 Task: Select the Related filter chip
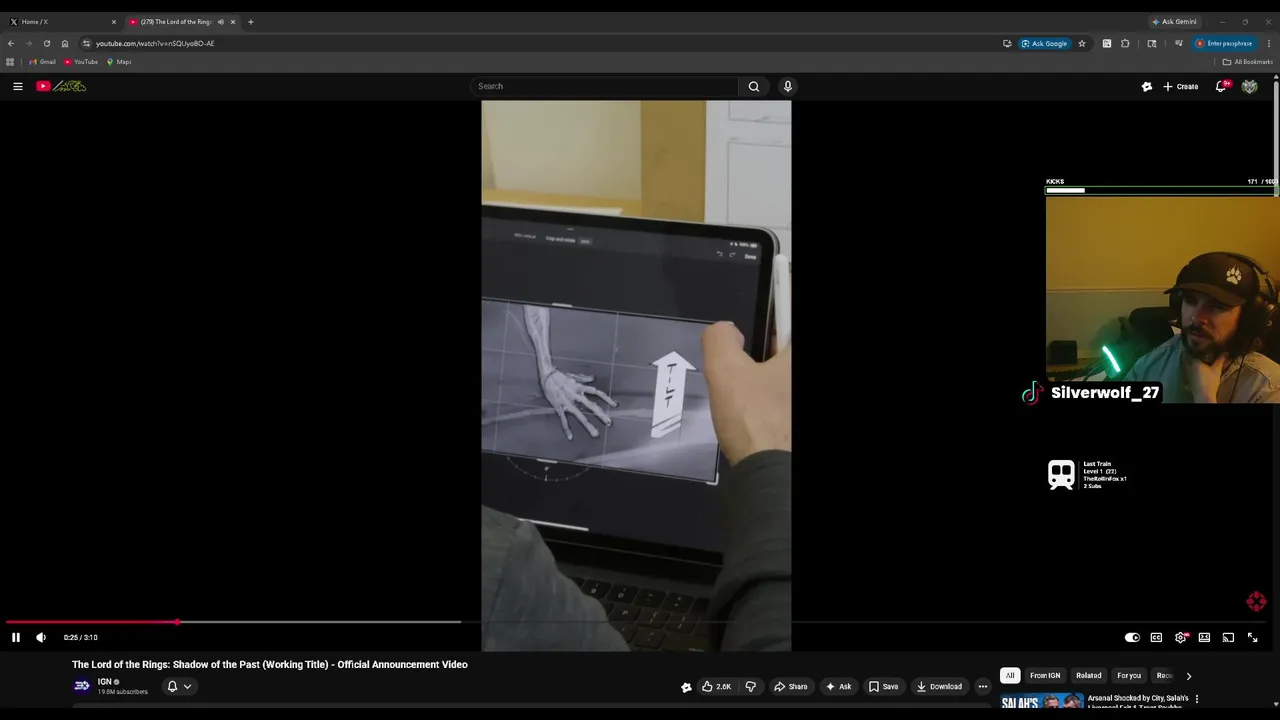tap(1089, 676)
